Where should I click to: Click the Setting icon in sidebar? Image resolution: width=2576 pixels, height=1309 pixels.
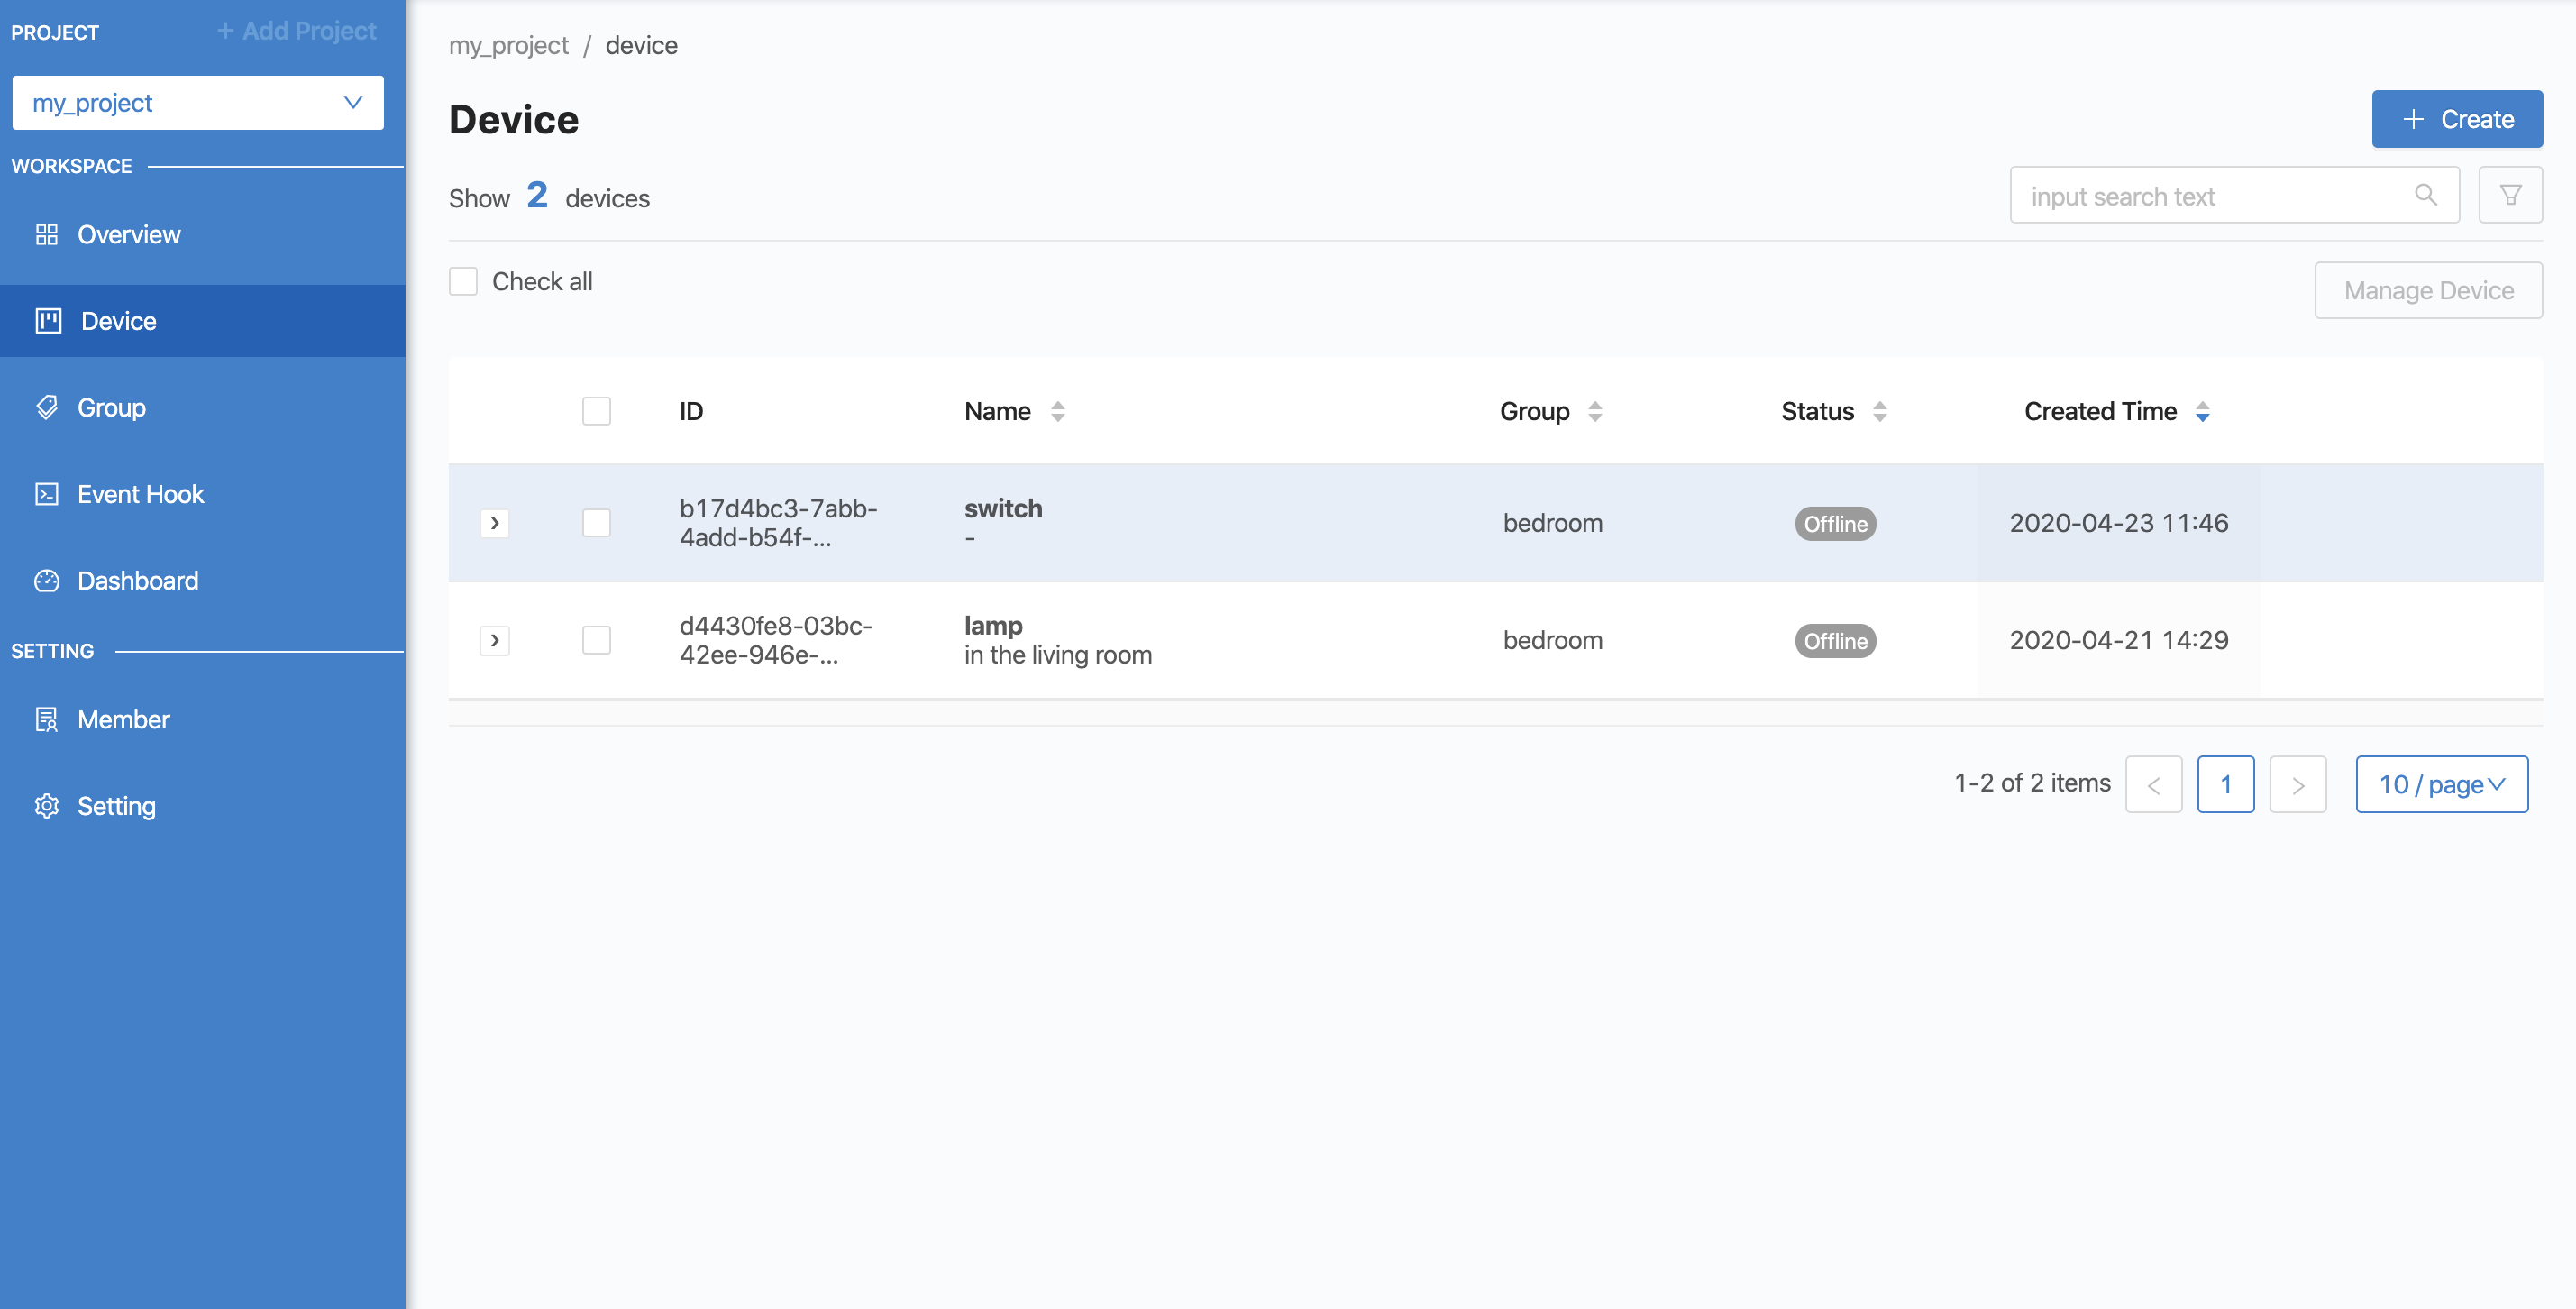(47, 805)
